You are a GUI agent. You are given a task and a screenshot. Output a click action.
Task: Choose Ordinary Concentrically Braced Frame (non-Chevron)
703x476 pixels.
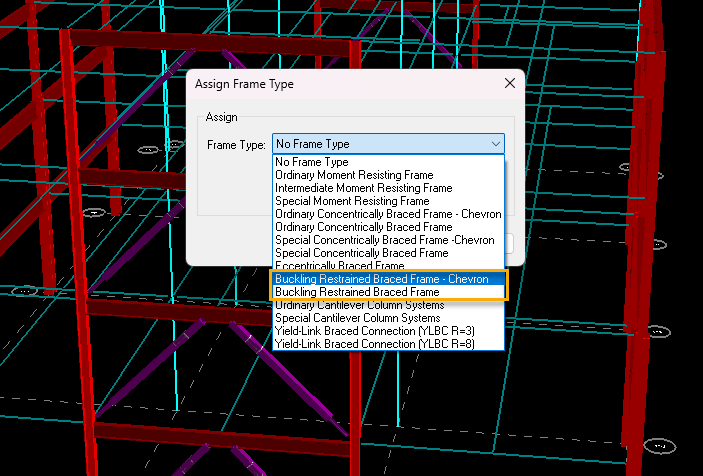(364, 227)
